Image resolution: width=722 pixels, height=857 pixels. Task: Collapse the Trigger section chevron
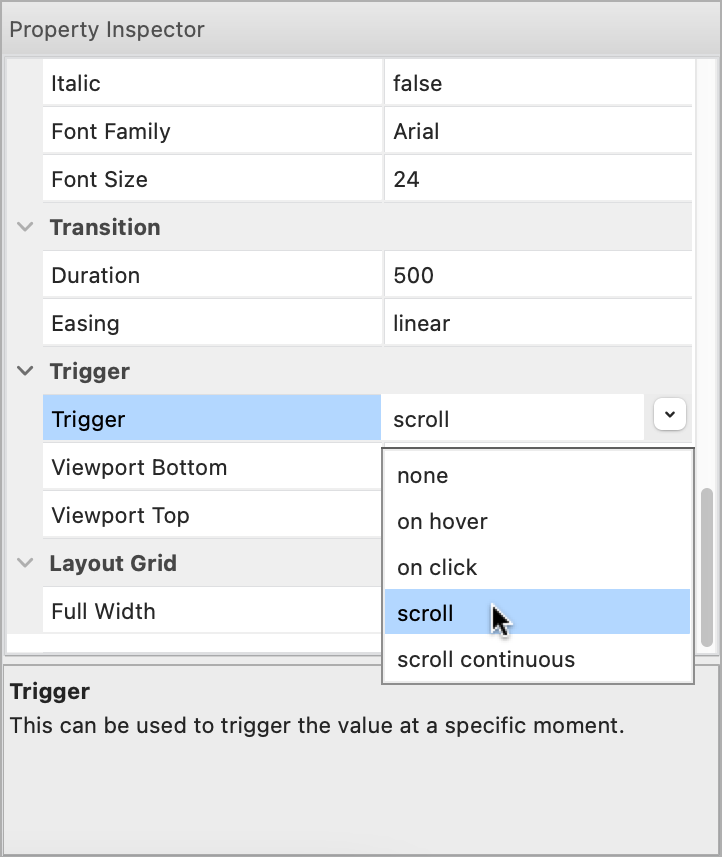point(25,372)
